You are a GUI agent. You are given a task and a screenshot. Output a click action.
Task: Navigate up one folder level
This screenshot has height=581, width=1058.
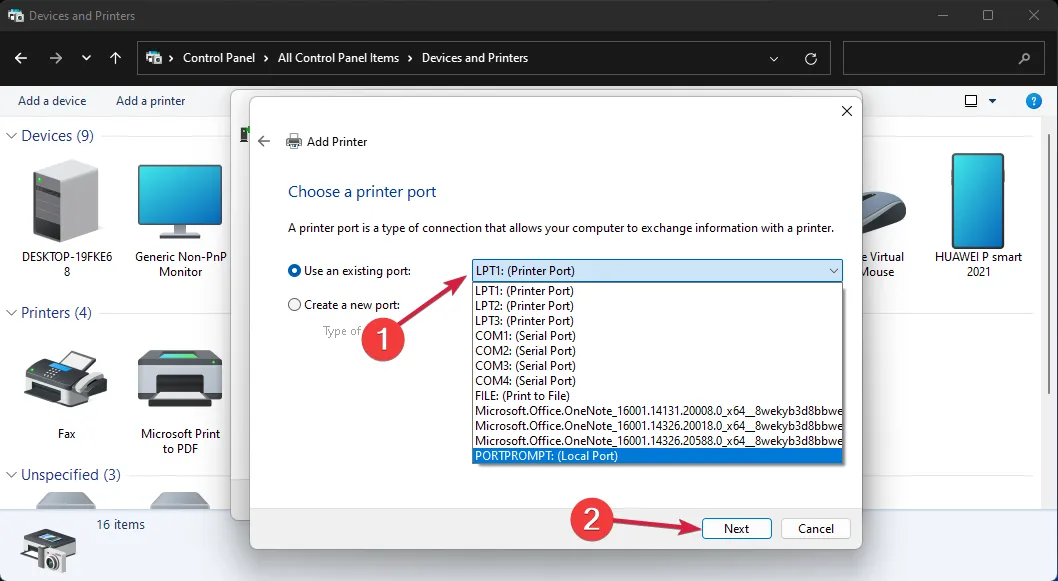point(115,58)
